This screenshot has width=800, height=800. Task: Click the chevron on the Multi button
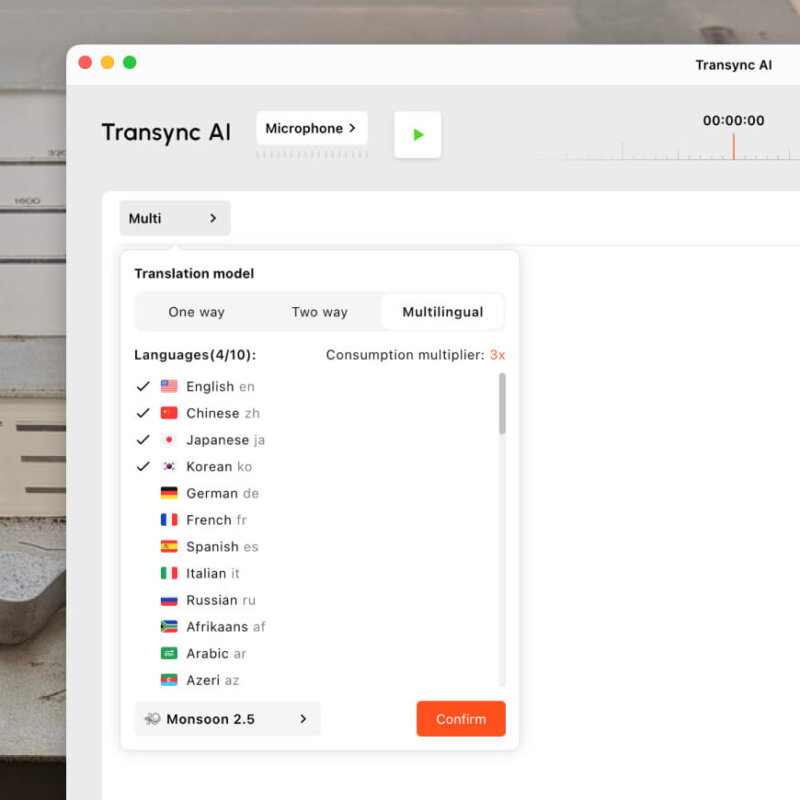[x=213, y=218]
